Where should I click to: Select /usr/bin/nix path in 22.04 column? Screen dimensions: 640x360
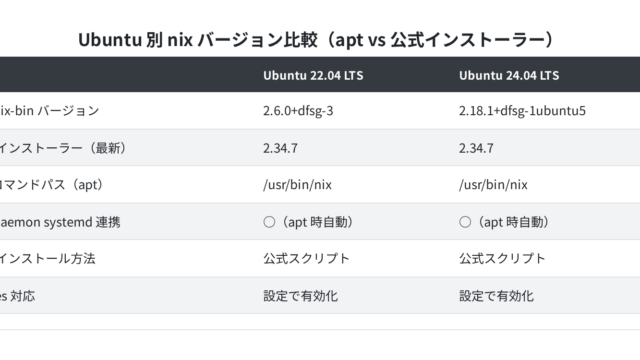(297, 185)
